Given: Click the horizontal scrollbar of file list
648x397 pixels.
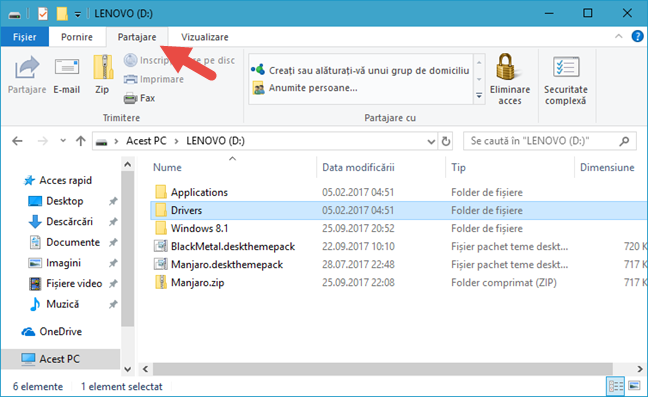Looking at the screenshot, I should [x=383, y=368].
